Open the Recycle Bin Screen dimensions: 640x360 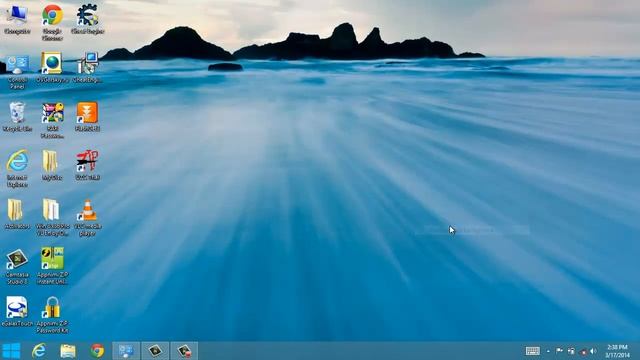tap(17, 117)
